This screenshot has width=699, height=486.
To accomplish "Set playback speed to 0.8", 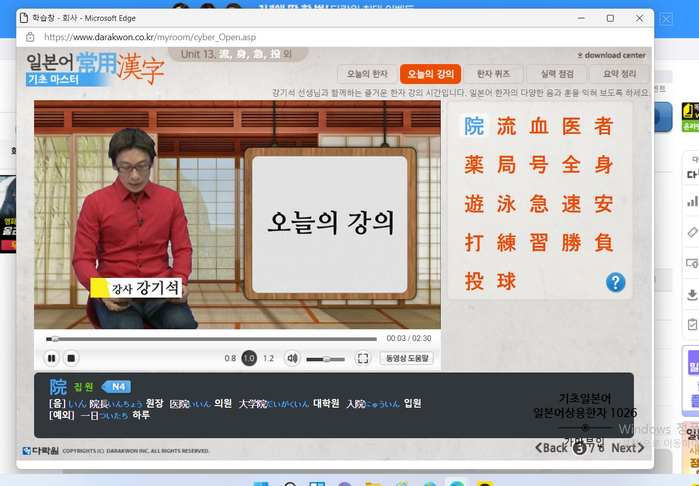I will point(230,358).
